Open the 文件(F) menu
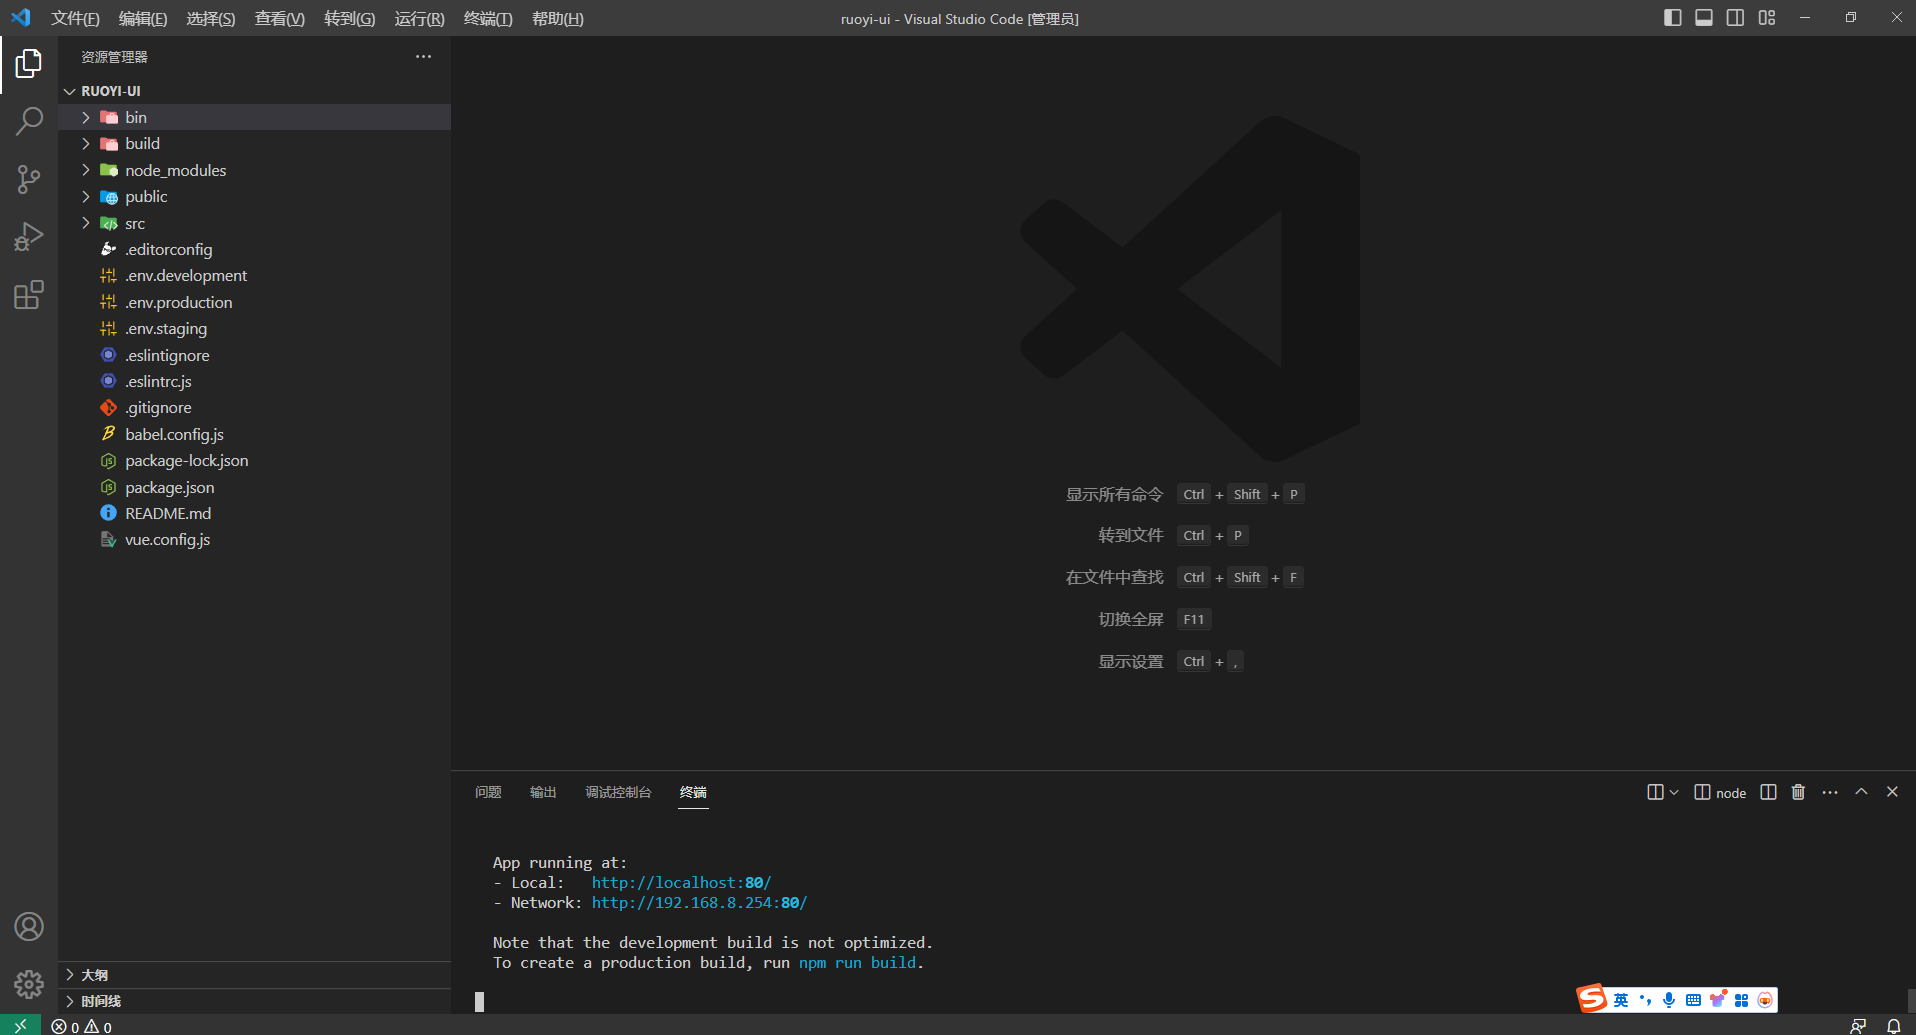This screenshot has width=1916, height=1035. 75,19
